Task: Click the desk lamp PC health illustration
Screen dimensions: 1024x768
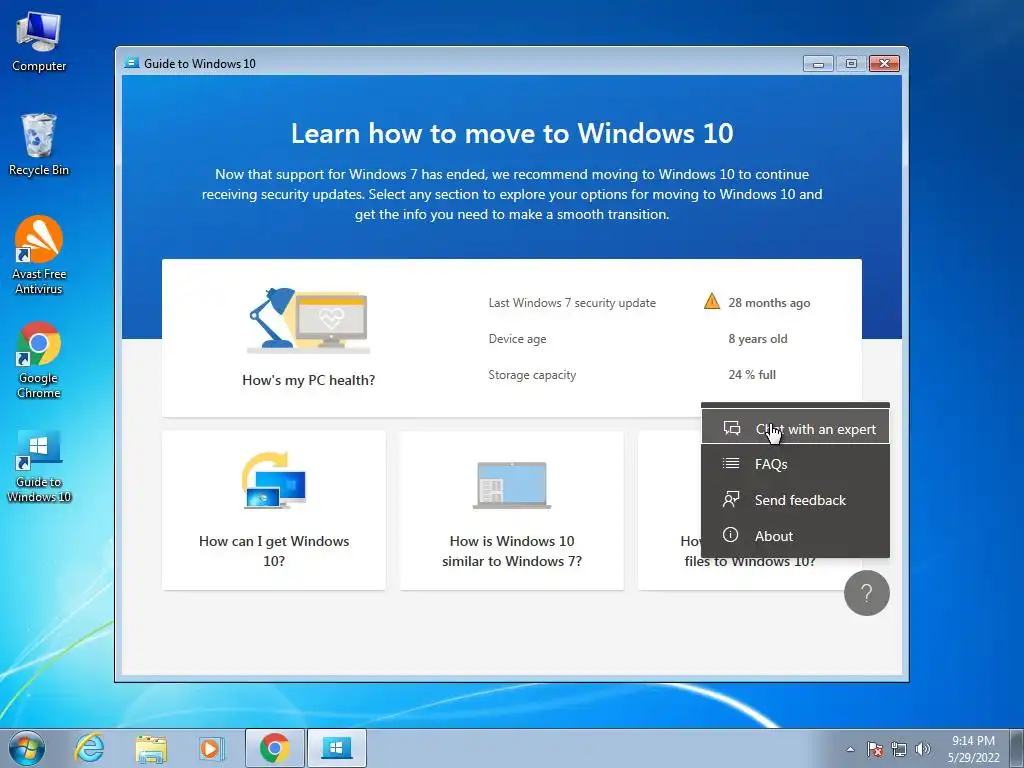Action: pyautogui.click(x=308, y=320)
